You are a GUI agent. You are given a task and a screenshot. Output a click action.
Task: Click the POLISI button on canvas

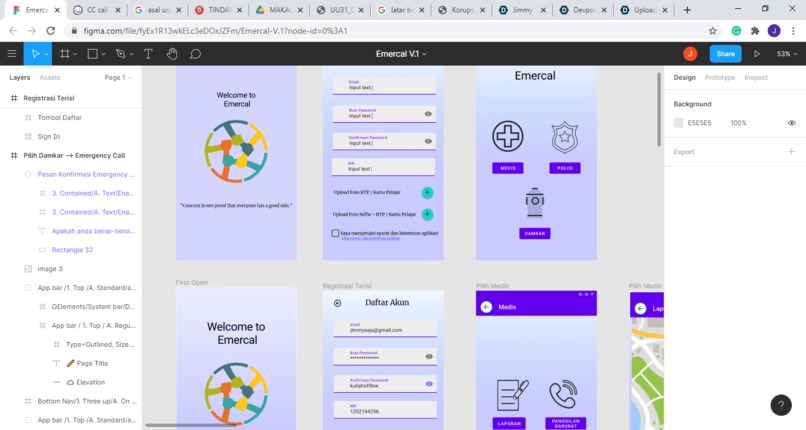tap(565, 168)
